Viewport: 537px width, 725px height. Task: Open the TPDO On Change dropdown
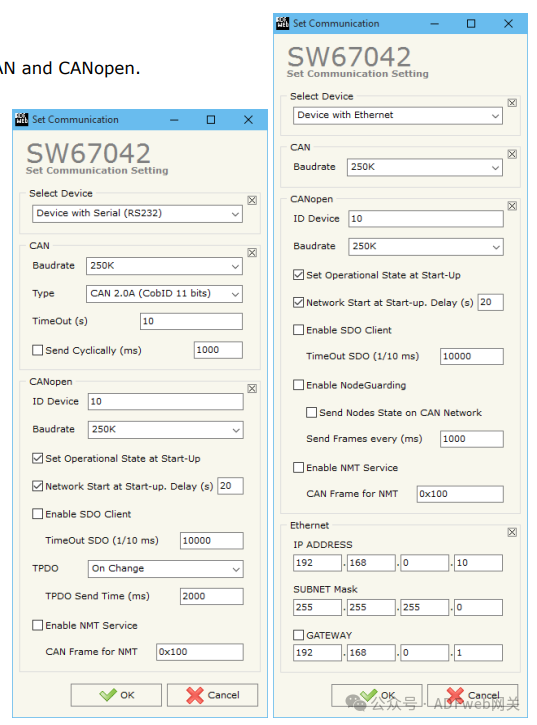pyautogui.click(x=166, y=569)
